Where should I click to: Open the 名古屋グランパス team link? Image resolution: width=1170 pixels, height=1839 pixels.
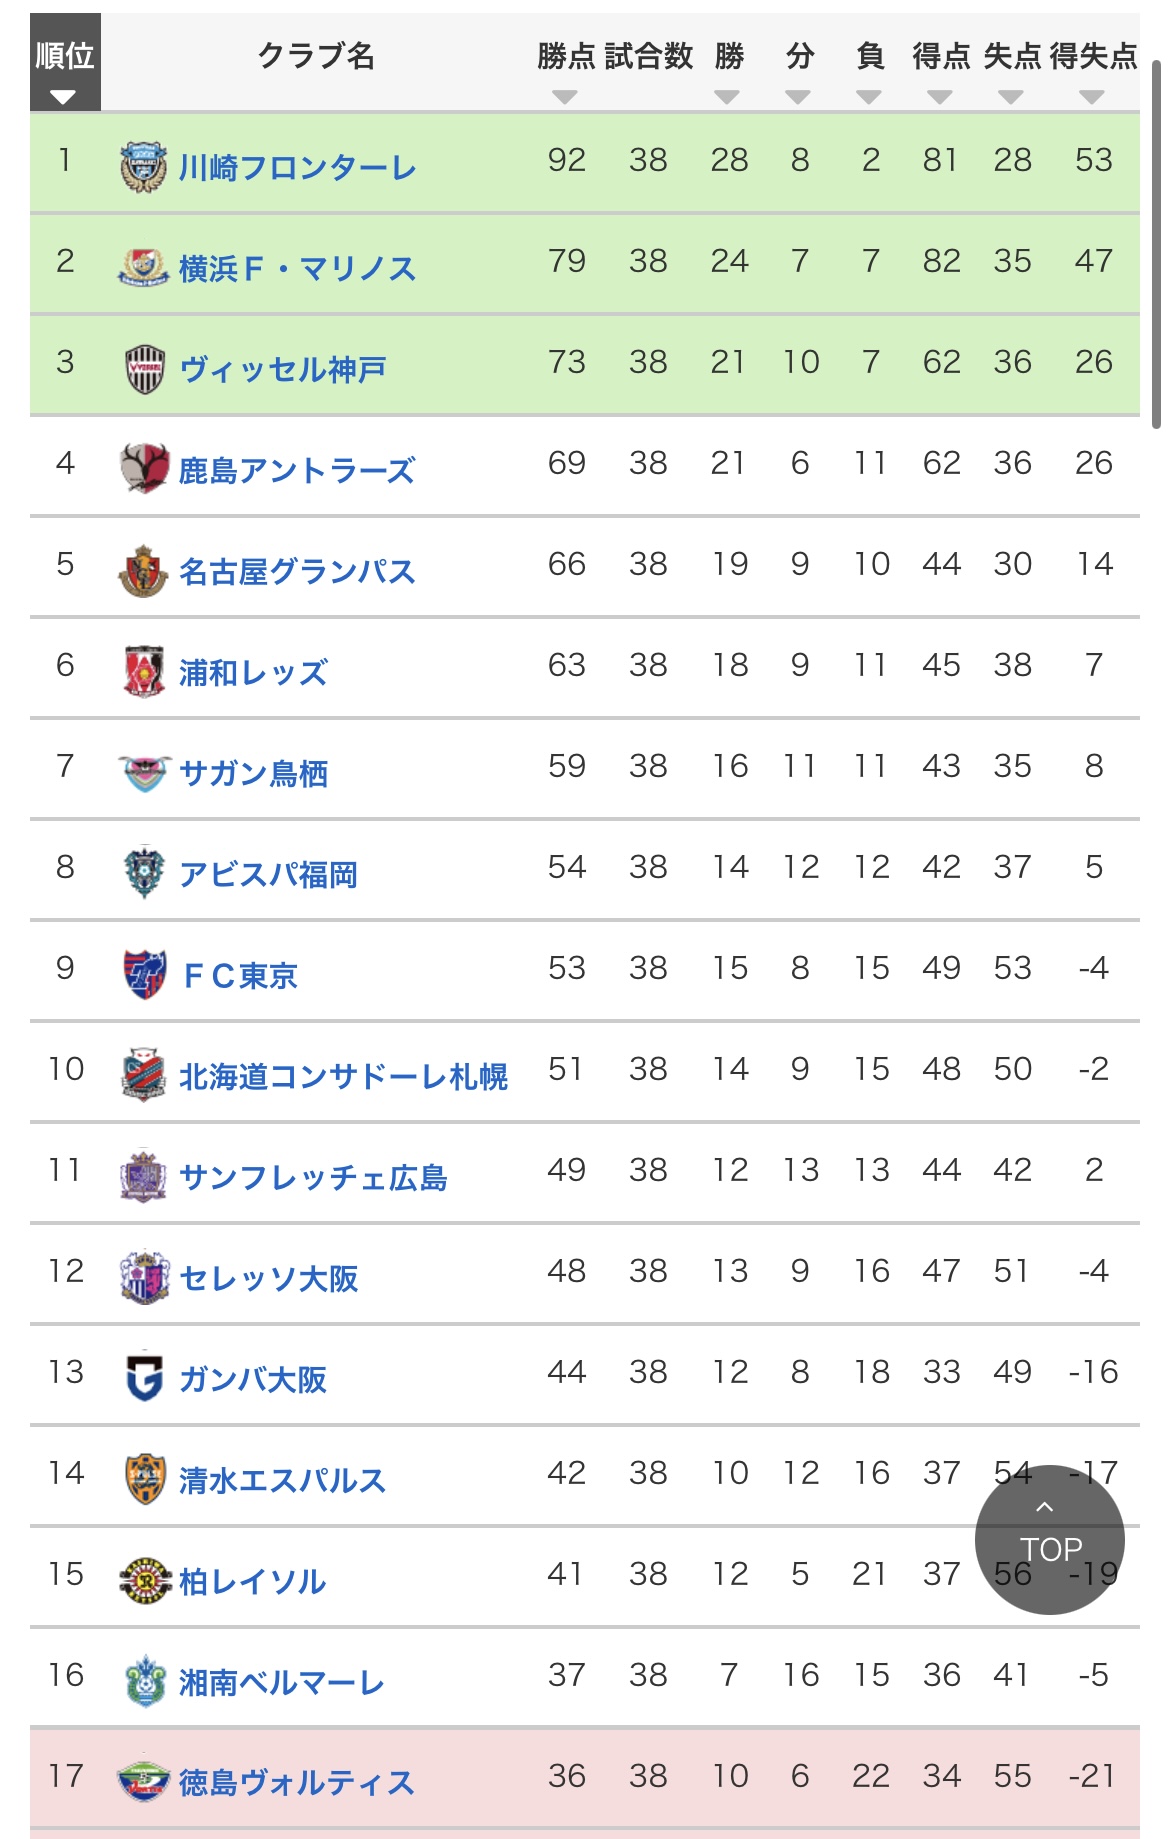(x=297, y=571)
